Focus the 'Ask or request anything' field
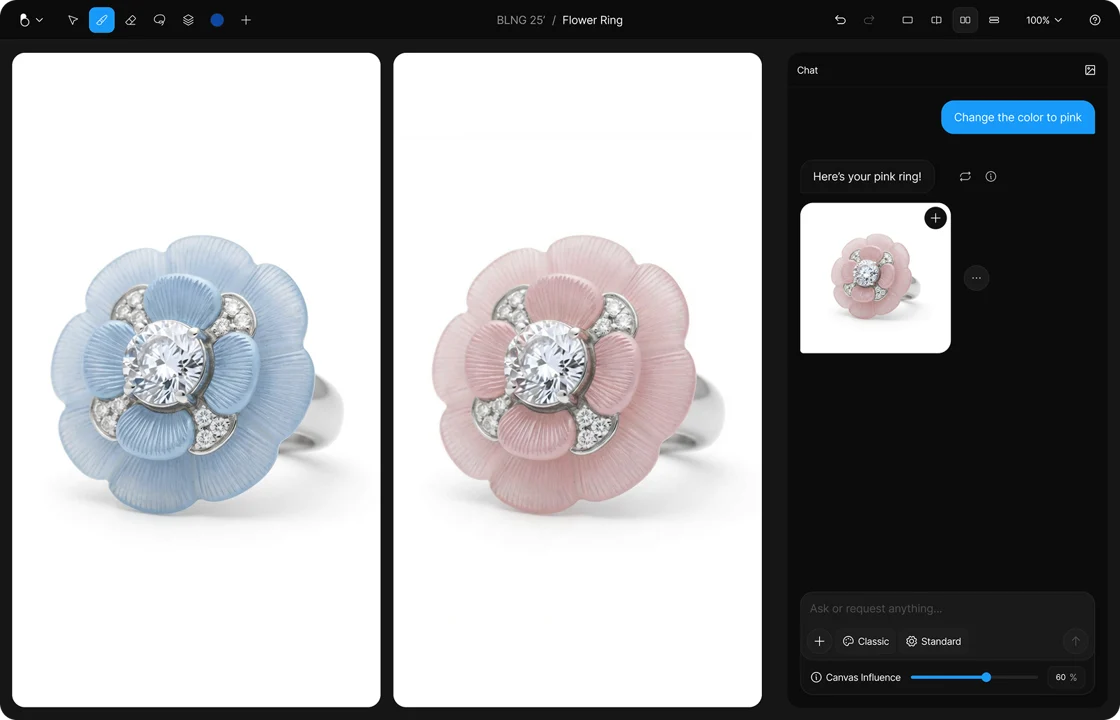The width and height of the screenshot is (1120, 720). [947, 609]
